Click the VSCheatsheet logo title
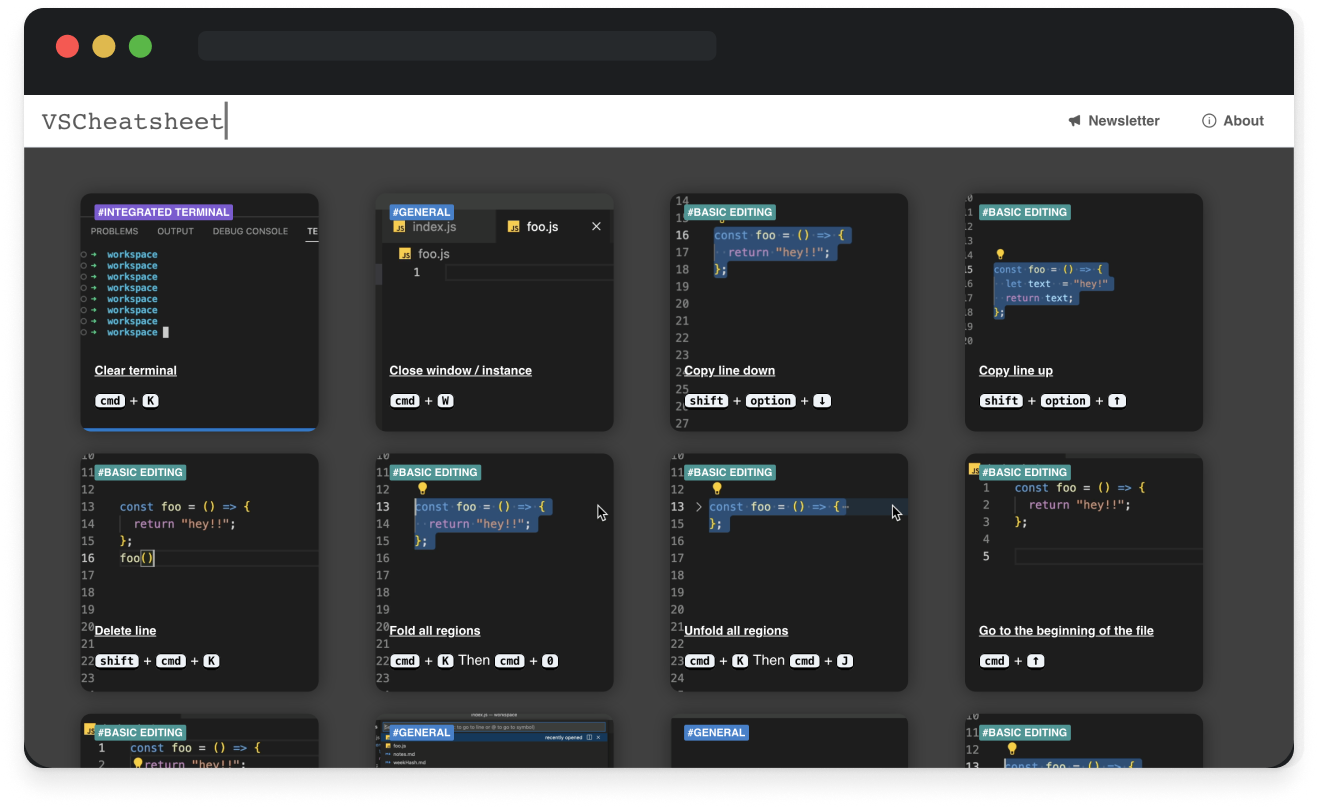 (x=132, y=121)
